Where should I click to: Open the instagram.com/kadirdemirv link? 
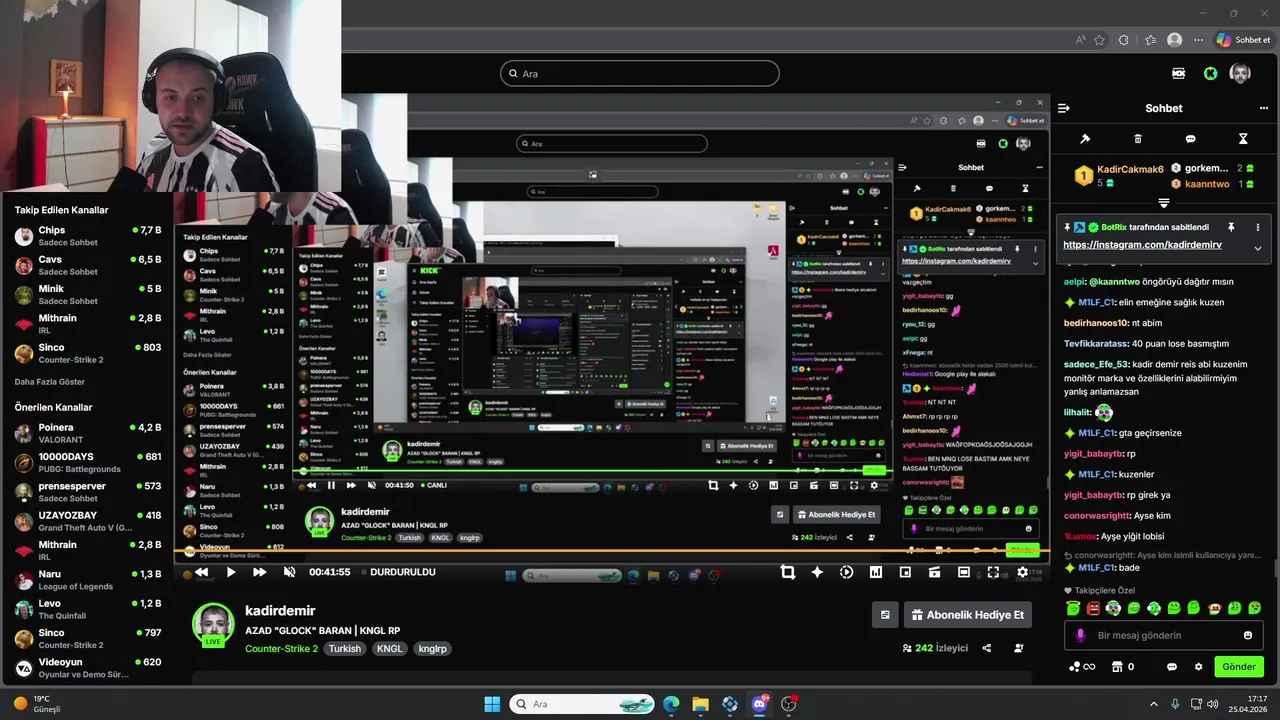pos(1142,245)
